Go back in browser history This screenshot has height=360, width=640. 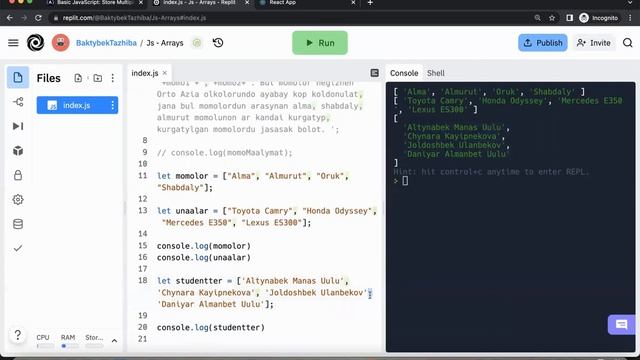pos(10,18)
